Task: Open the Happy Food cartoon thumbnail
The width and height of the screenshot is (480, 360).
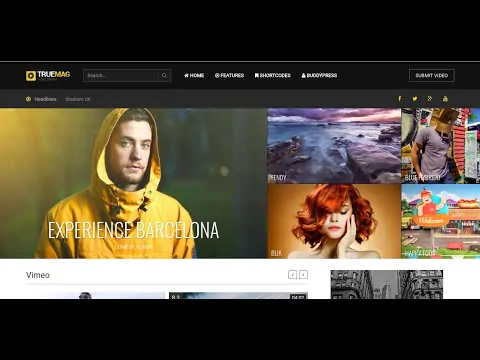Action: coord(441,221)
